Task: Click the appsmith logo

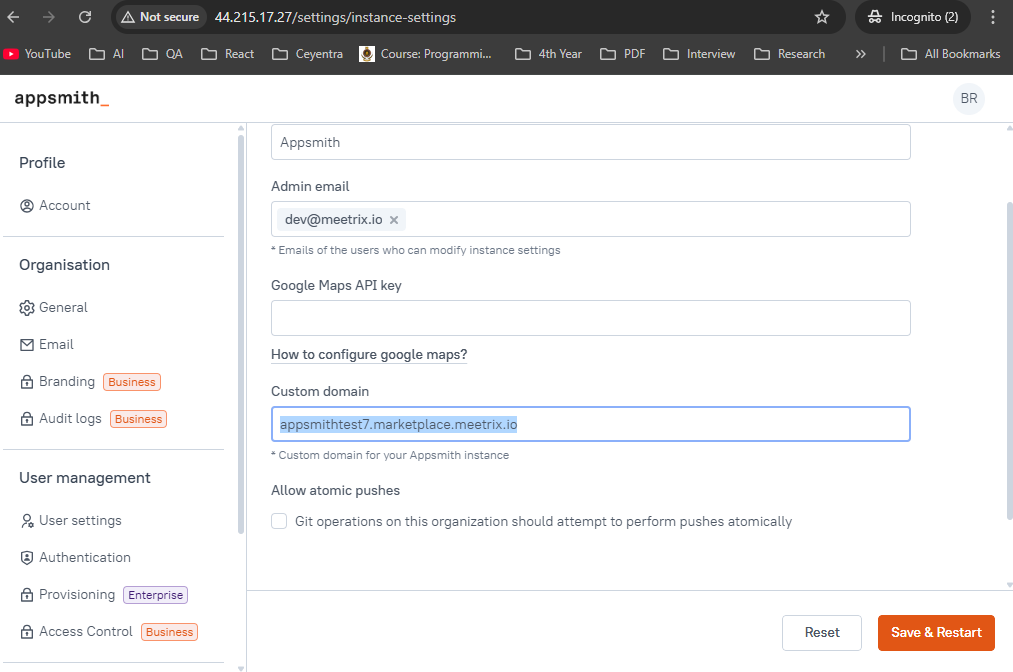Action: tap(61, 98)
